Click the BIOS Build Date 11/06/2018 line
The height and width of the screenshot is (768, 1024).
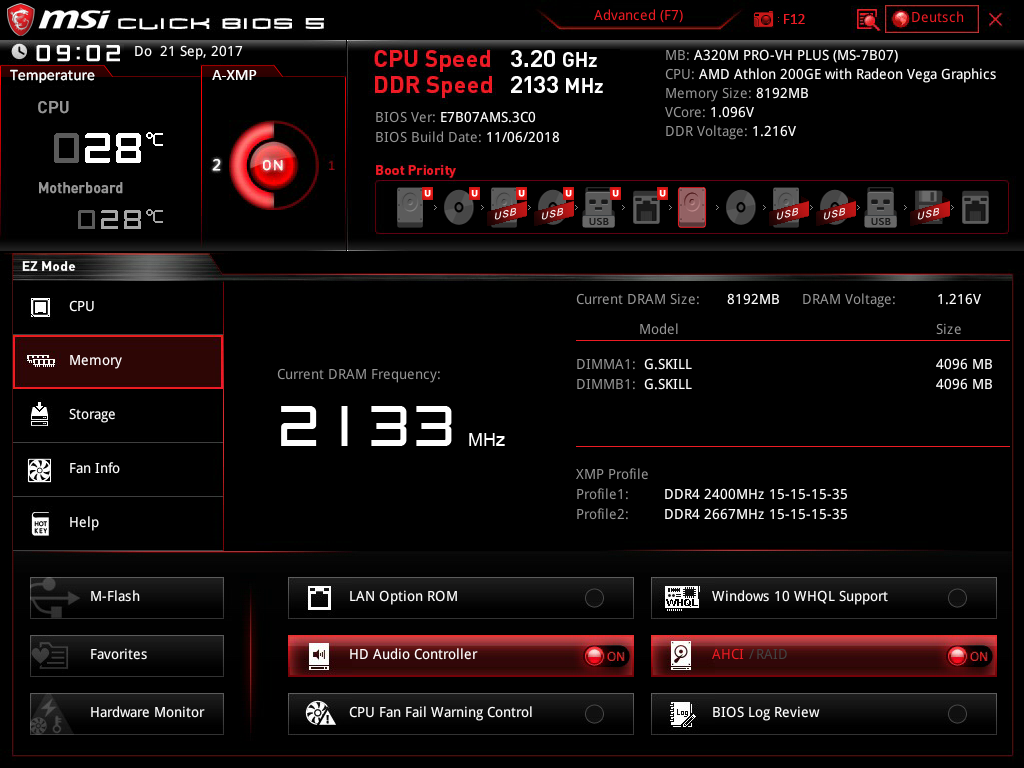(x=467, y=138)
